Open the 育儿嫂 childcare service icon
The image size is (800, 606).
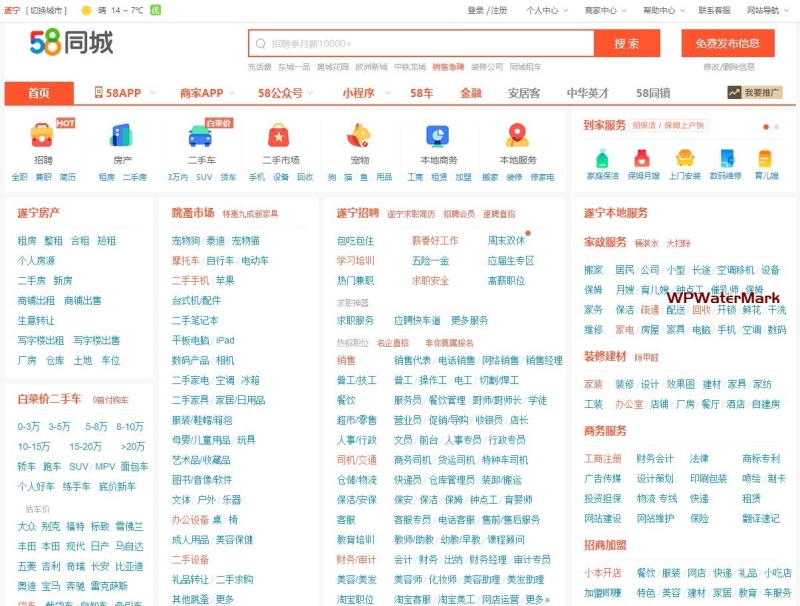764,158
